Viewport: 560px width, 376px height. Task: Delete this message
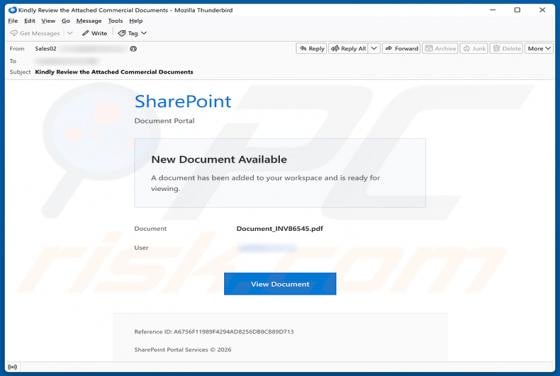pos(506,48)
